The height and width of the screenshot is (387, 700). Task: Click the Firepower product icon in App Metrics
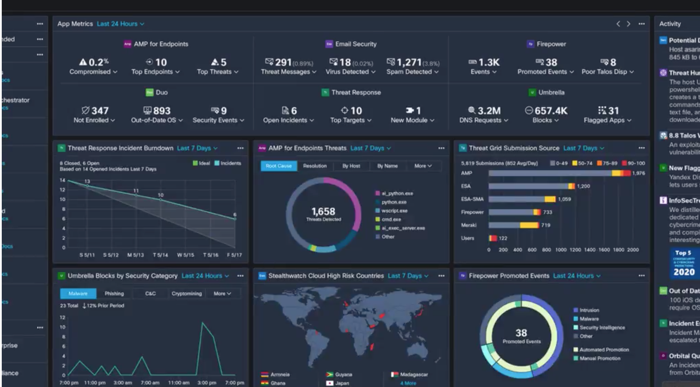[x=530, y=44]
